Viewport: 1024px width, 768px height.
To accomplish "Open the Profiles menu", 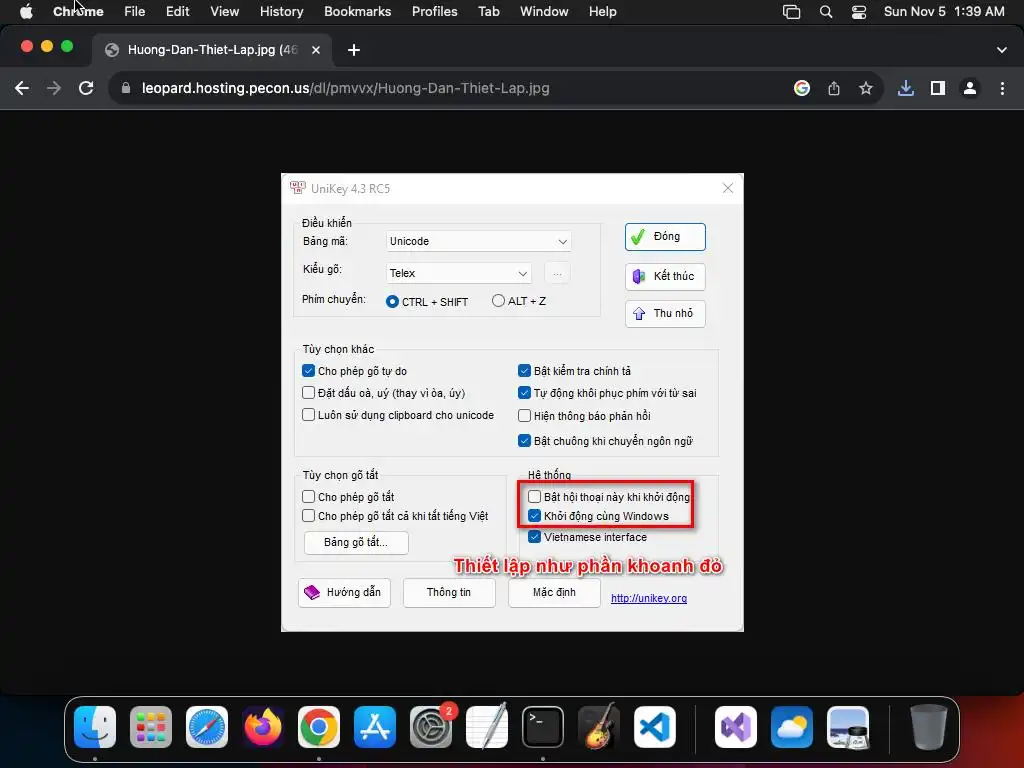I will 435,12.
